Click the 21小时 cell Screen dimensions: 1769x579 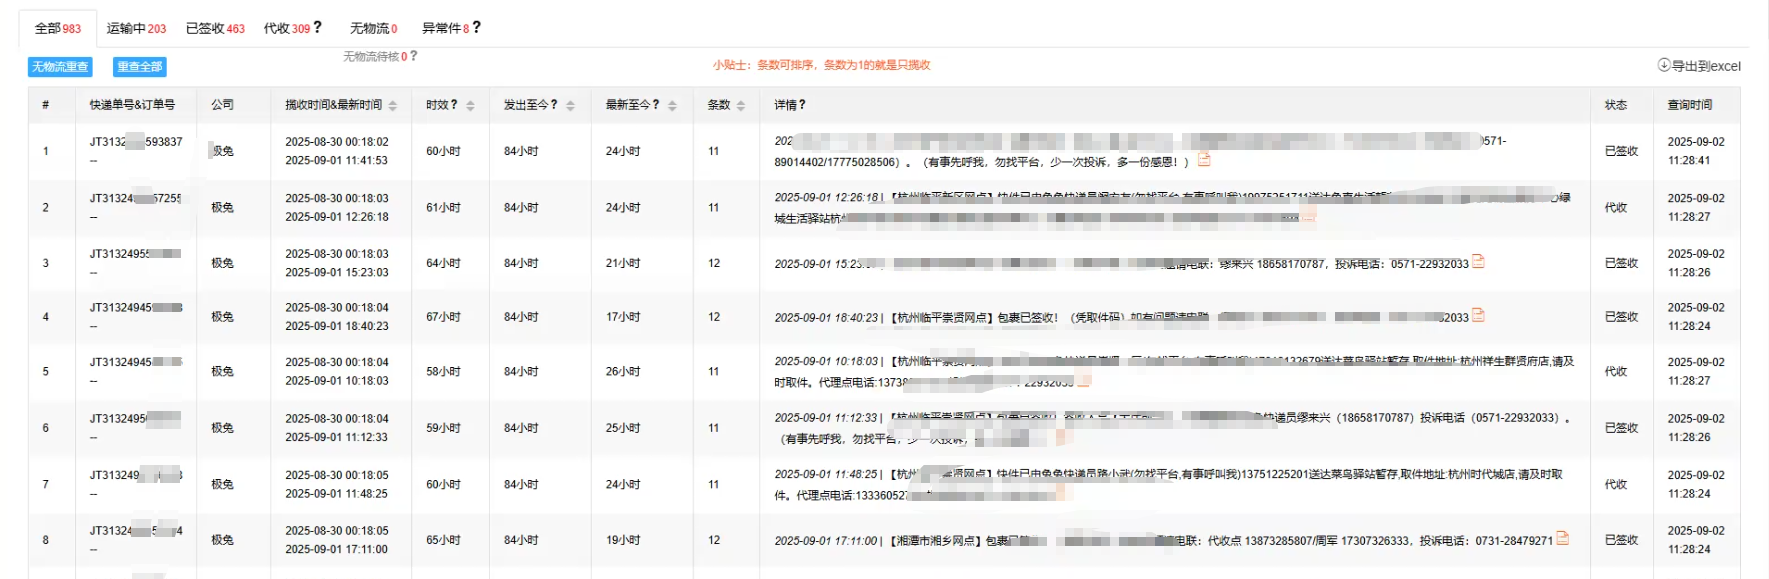click(623, 264)
